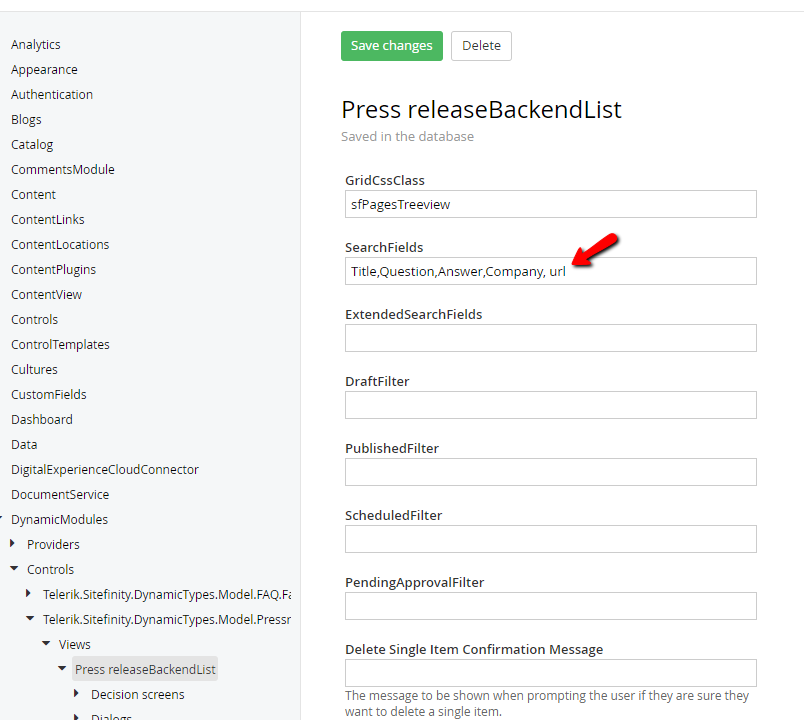The height and width of the screenshot is (720, 804).
Task: Open Dashboard settings
Action: (42, 419)
